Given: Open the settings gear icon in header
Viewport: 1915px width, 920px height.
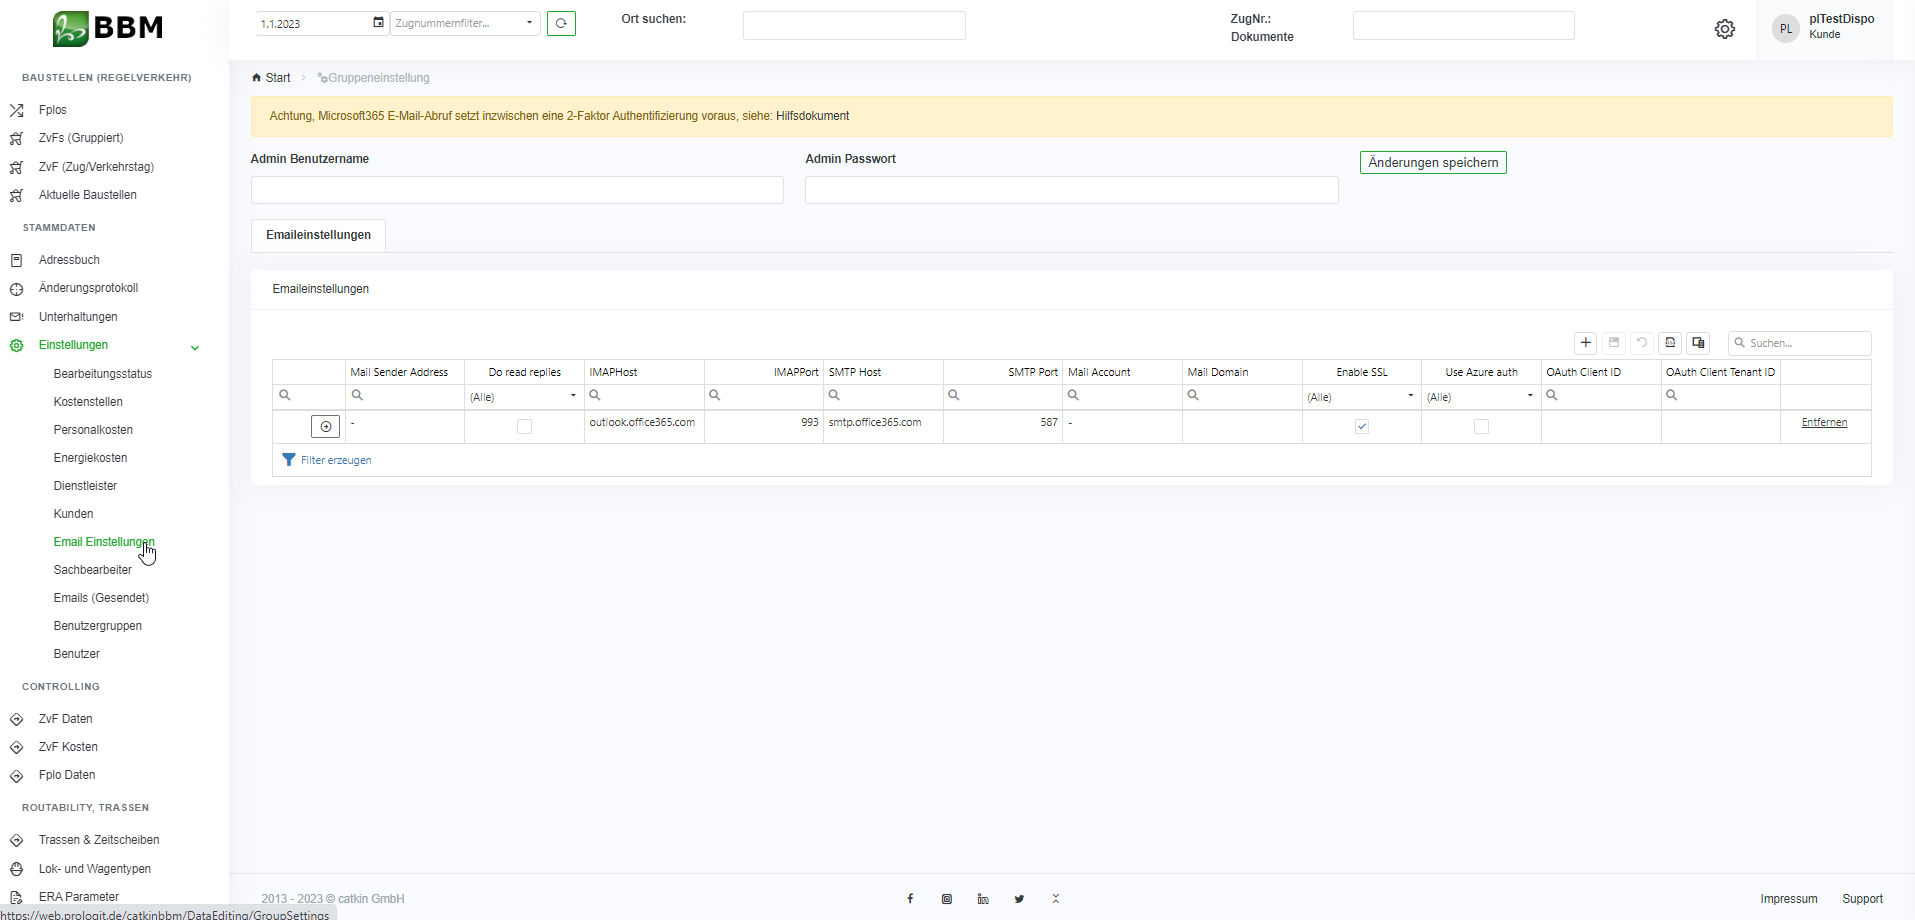Looking at the screenshot, I should (x=1725, y=29).
